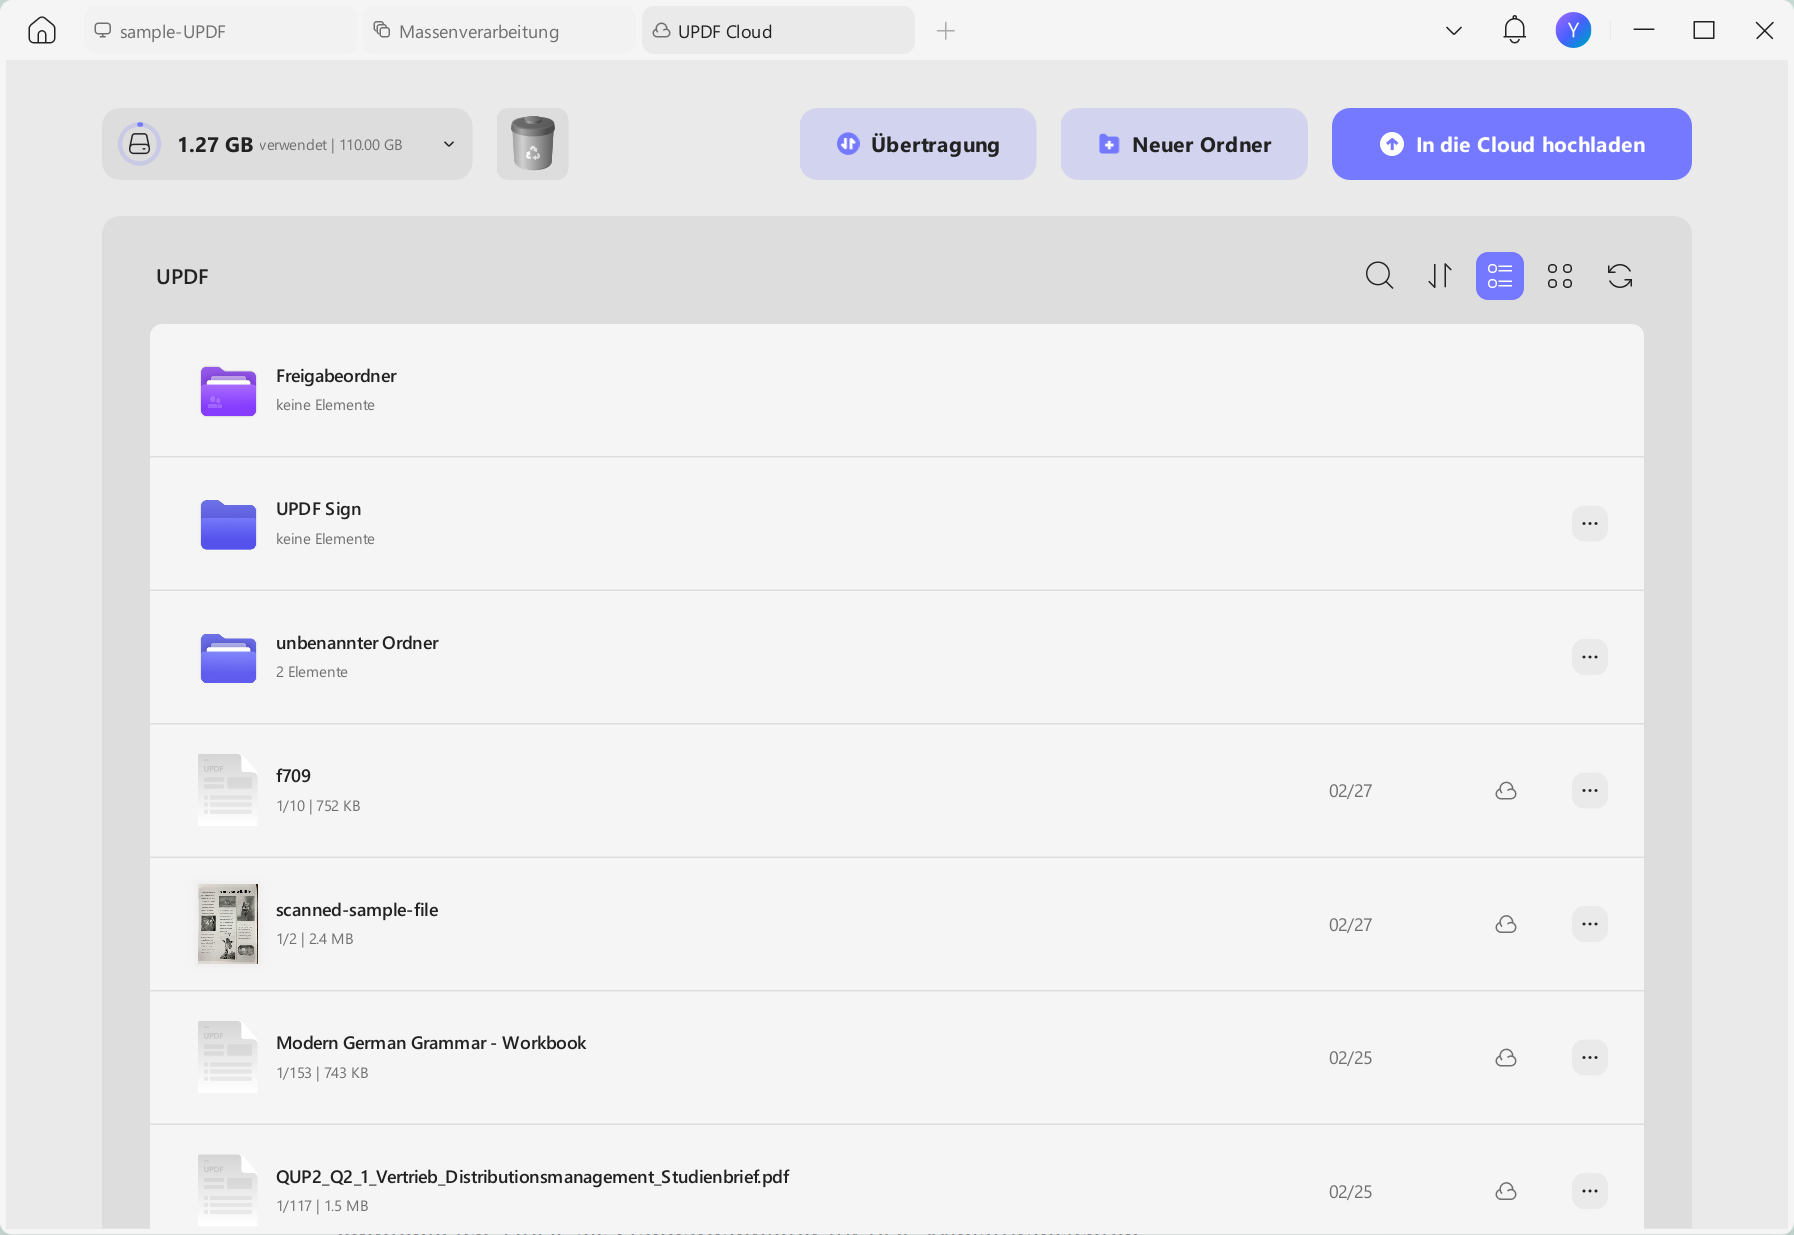Viewport: 1794px width, 1235px height.
Task: Open the scanned-sample-file thumbnail
Action: (228, 924)
